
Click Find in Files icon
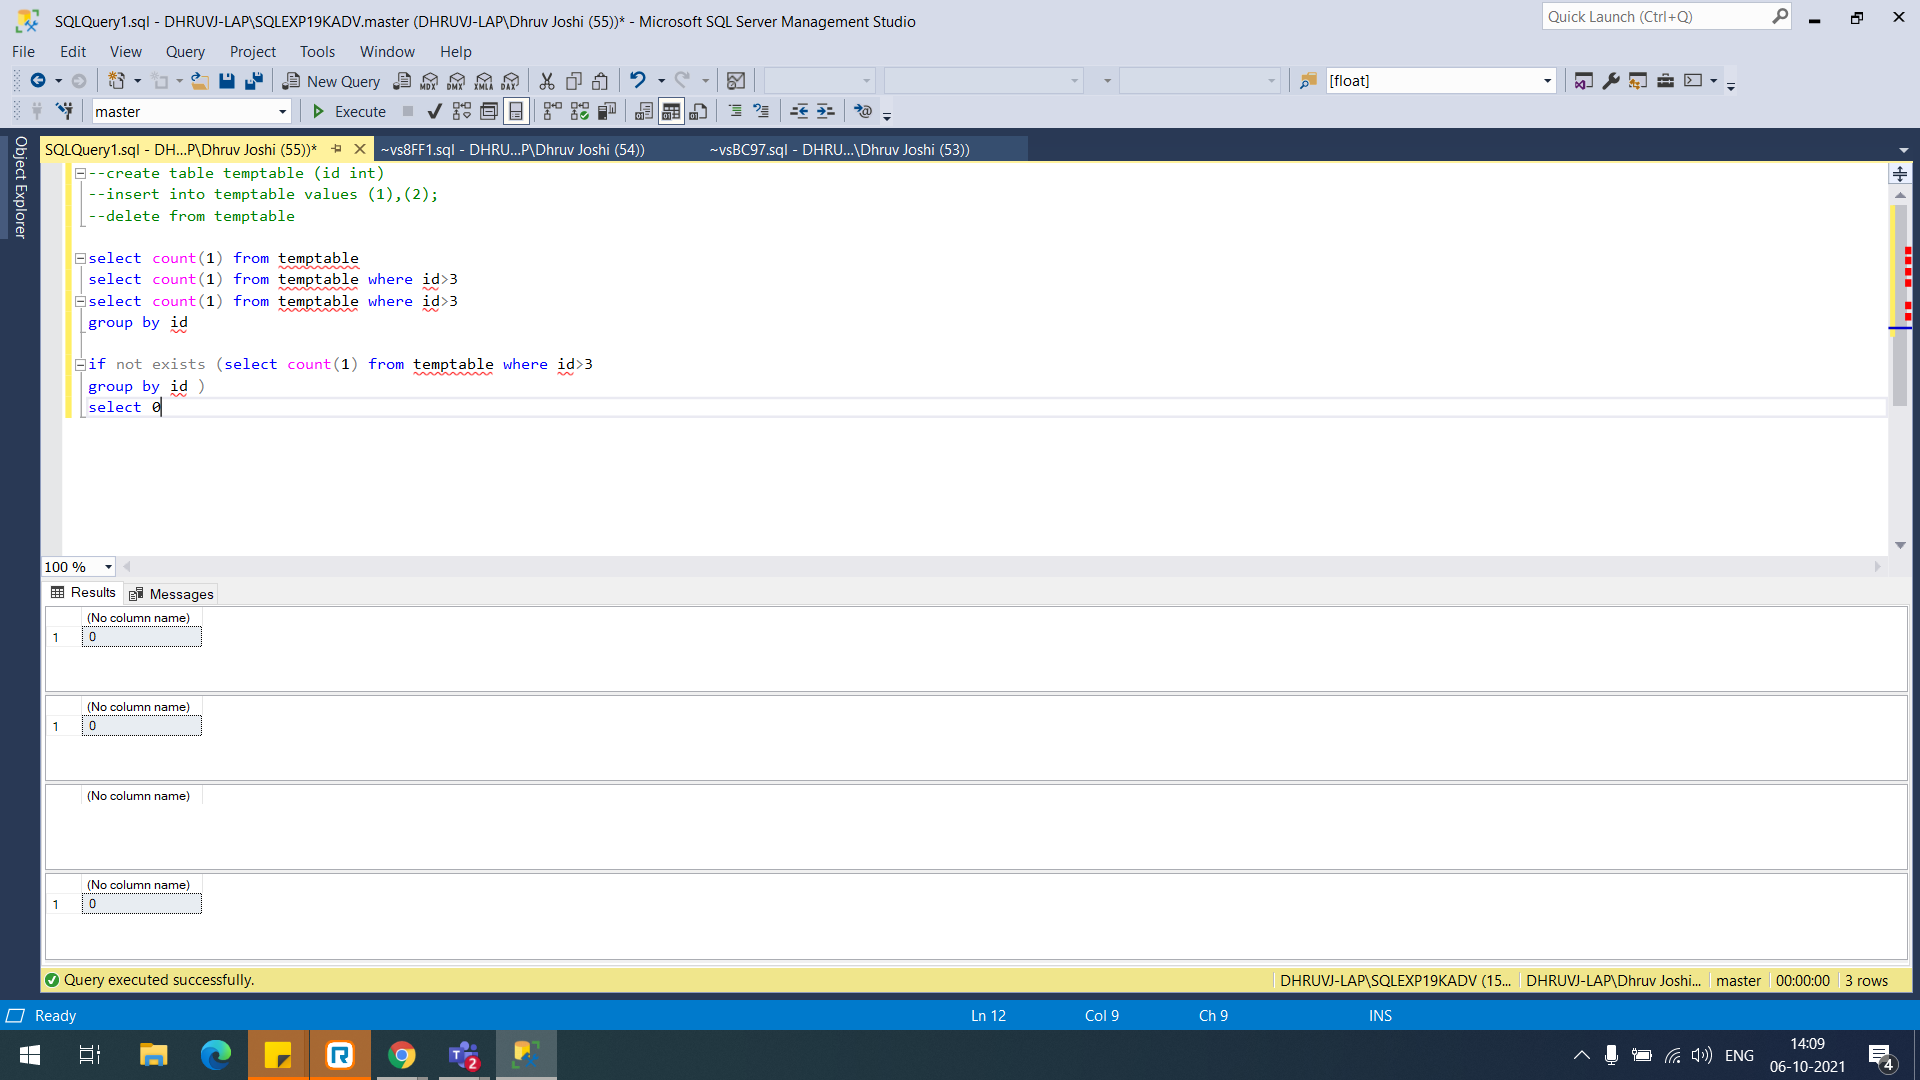pos(1308,81)
